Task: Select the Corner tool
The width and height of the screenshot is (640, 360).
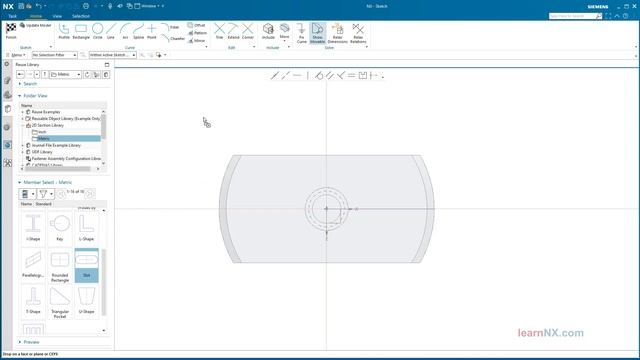Action: tap(248, 31)
